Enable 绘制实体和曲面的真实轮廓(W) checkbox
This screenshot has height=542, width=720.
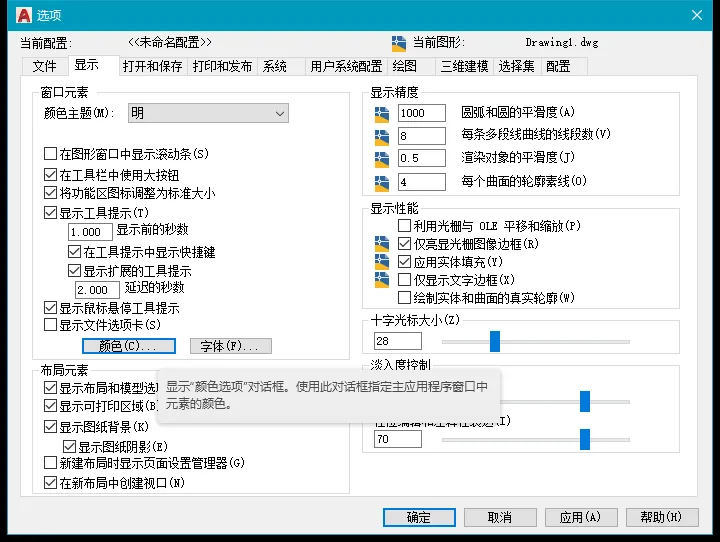[404, 298]
